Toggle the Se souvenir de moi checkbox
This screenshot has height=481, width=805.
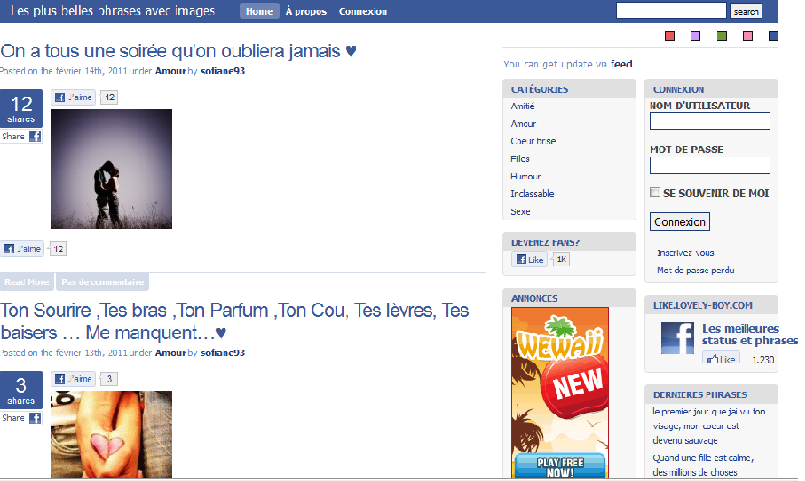click(x=655, y=193)
